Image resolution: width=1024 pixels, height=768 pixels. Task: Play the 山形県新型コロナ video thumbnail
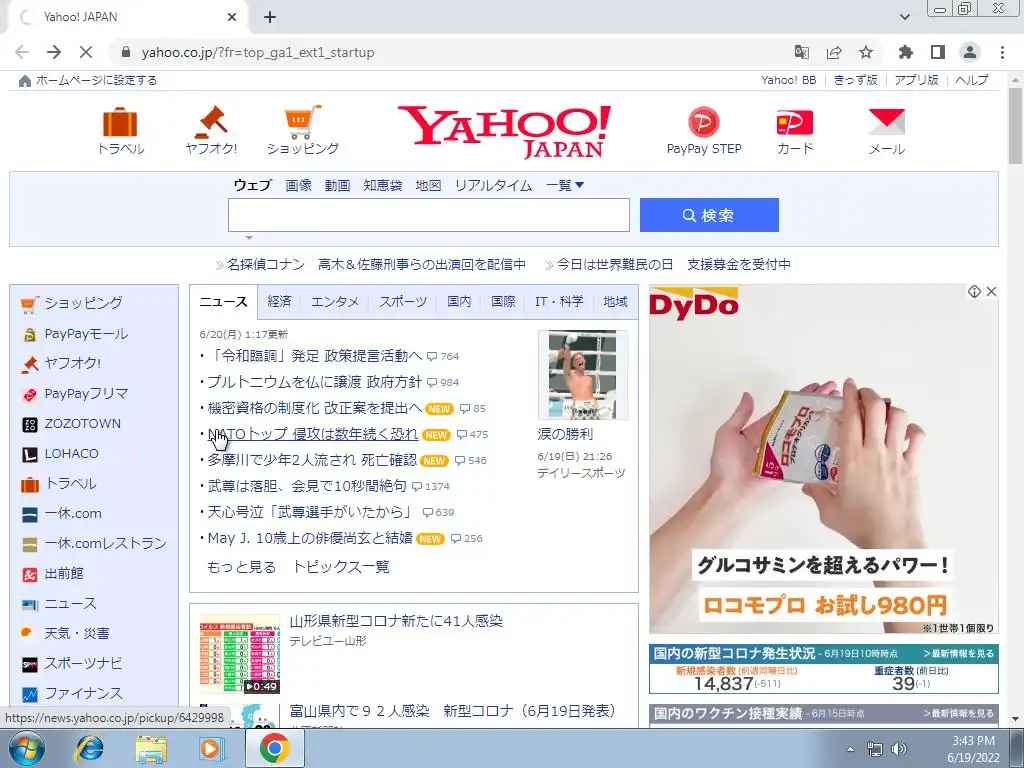point(240,654)
